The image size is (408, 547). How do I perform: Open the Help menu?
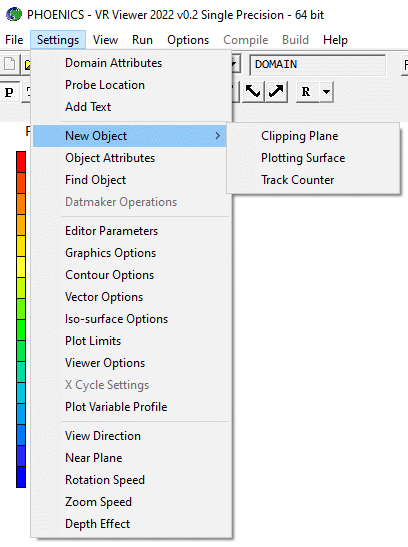335,40
